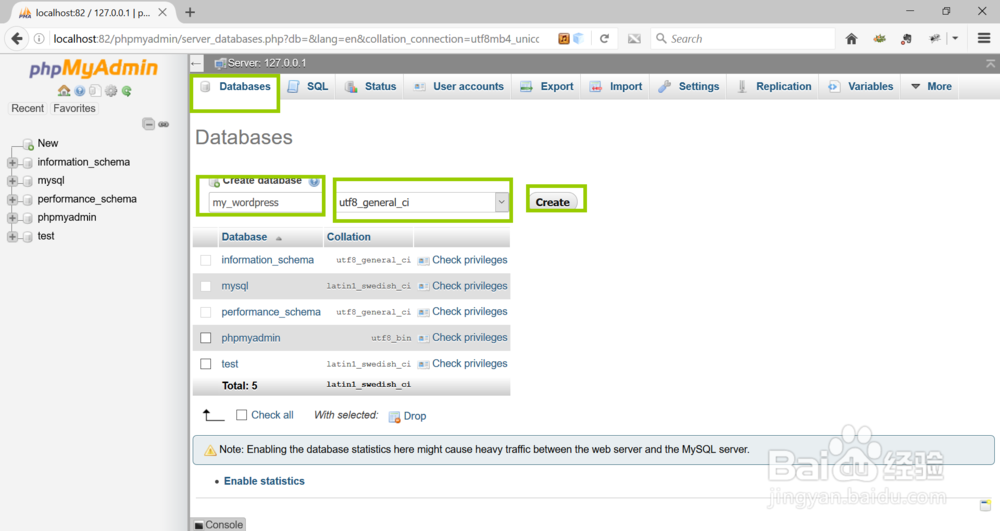Expand performance_schema in the navigation tree
This screenshot has width=1000, height=531.
[12, 200]
